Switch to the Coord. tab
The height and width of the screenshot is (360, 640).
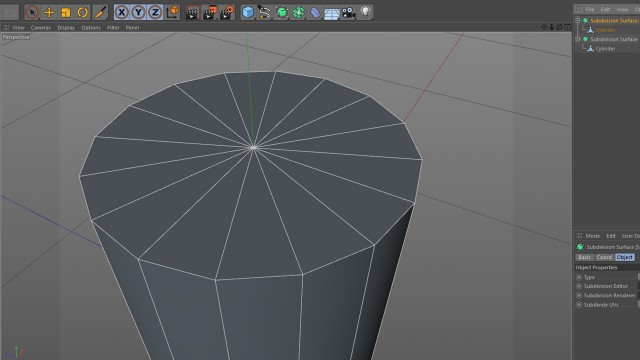coord(604,257)
